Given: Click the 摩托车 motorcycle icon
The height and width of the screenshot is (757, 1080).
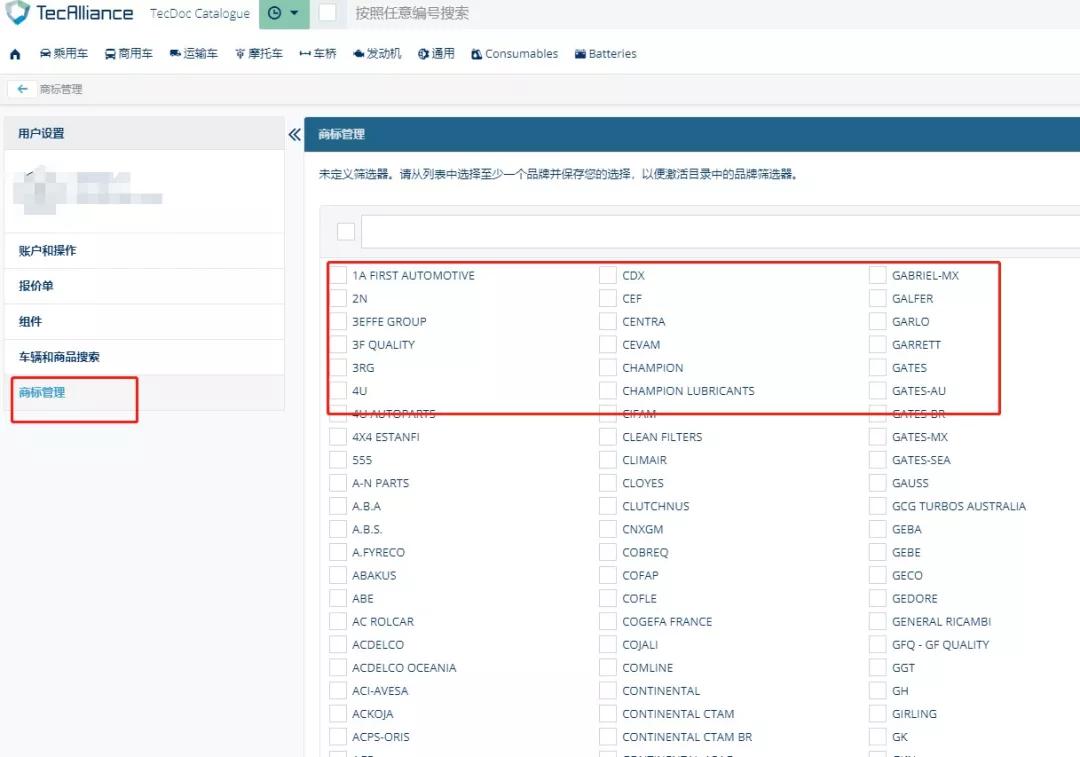Looking at the screenshot, I should pyautogui.click(x=256, y=53).
